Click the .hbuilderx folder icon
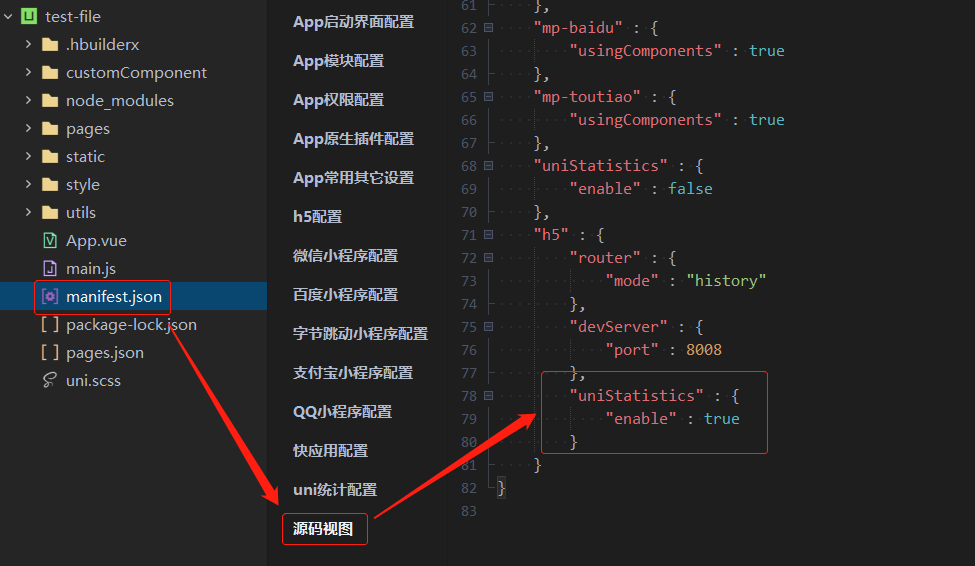 click(x=50, y=45)
